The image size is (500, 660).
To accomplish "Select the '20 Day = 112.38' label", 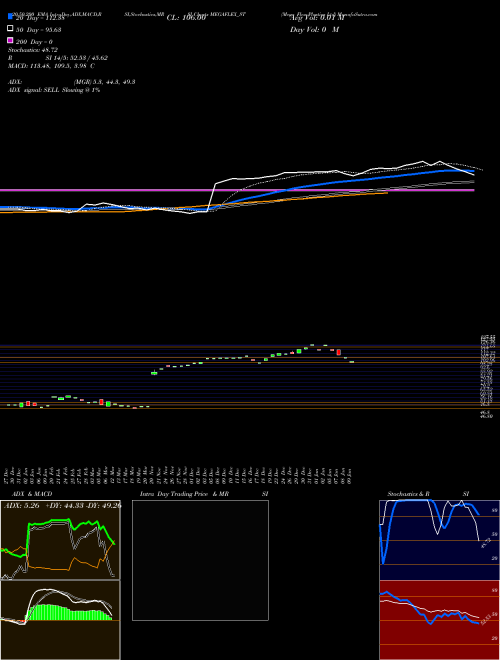I will pyautogui.click(x=40, y=18).
